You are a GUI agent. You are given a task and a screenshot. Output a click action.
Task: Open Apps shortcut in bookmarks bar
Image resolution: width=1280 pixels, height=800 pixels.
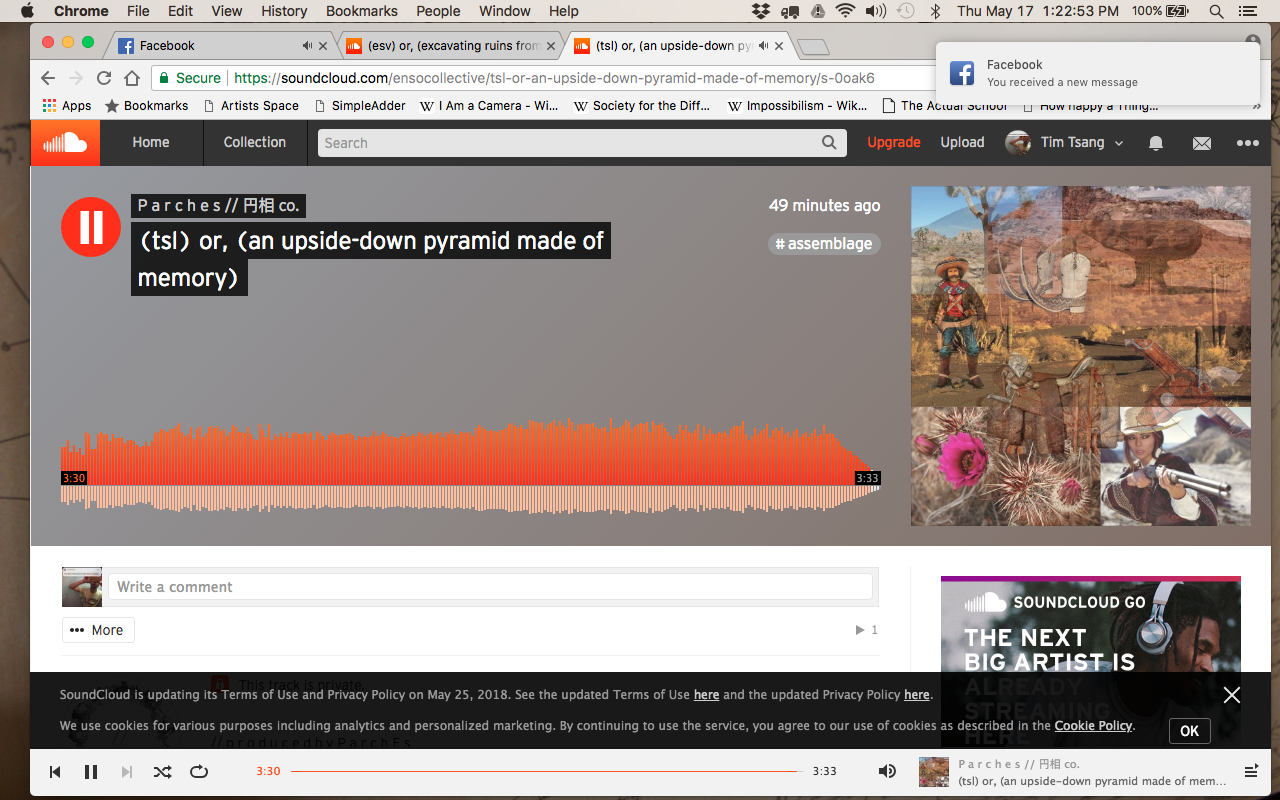(x=67, y=105)
